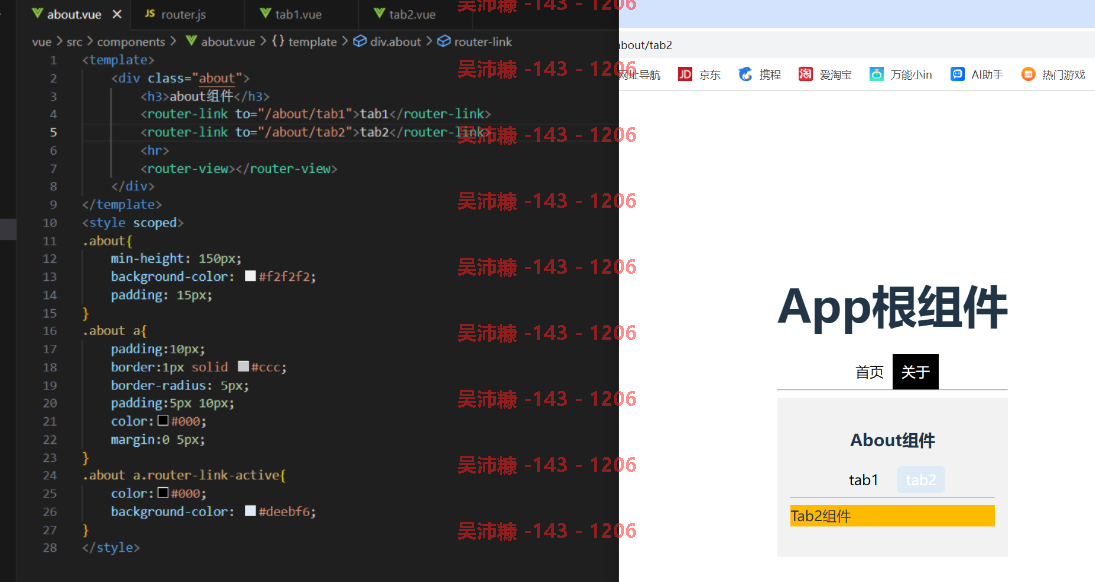Click the cube icon before router-link breadcrumb
The height and width of the screenshot is (582, 1095).
click(x=443, y=41)
